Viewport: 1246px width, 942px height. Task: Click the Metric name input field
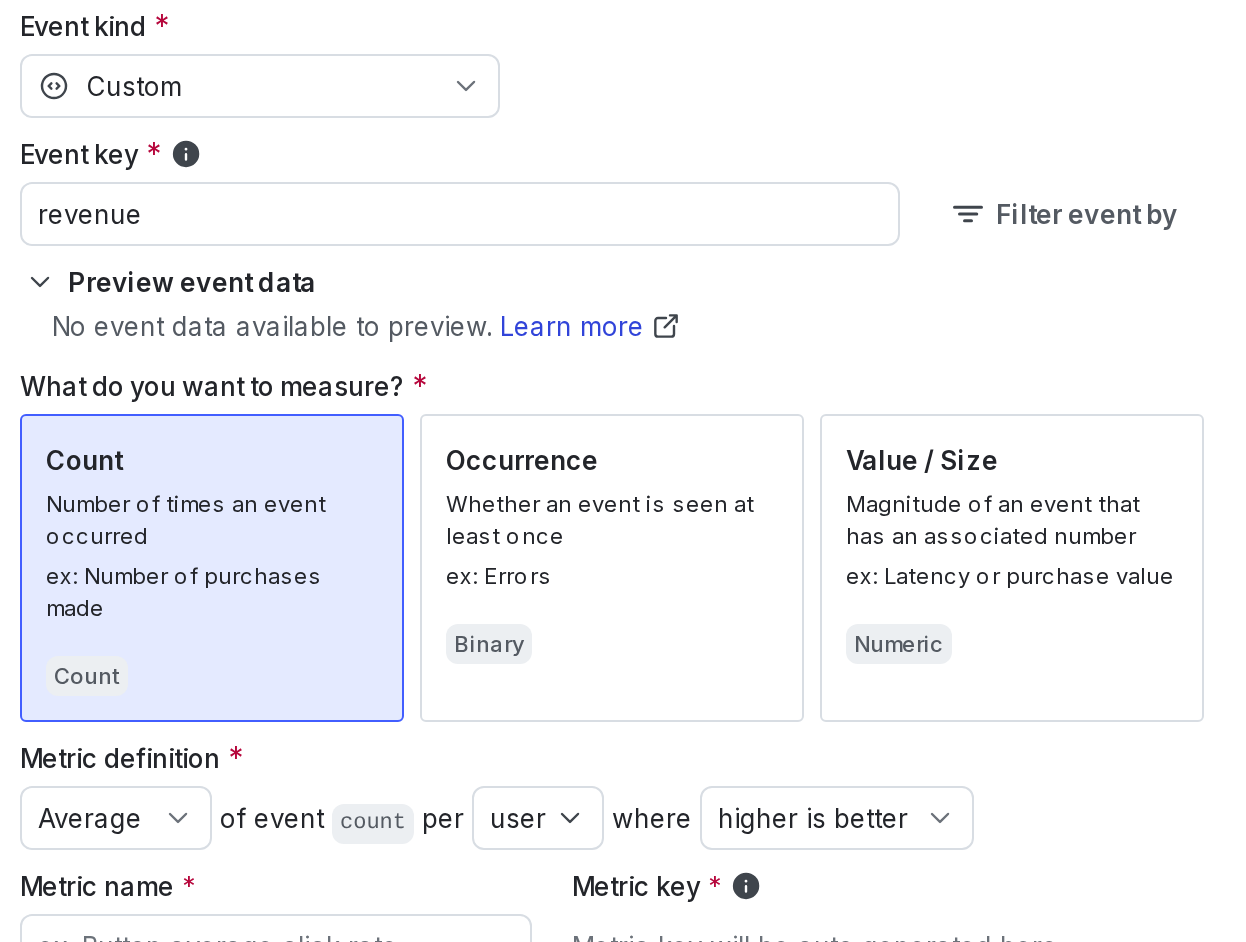pos(275,932)
